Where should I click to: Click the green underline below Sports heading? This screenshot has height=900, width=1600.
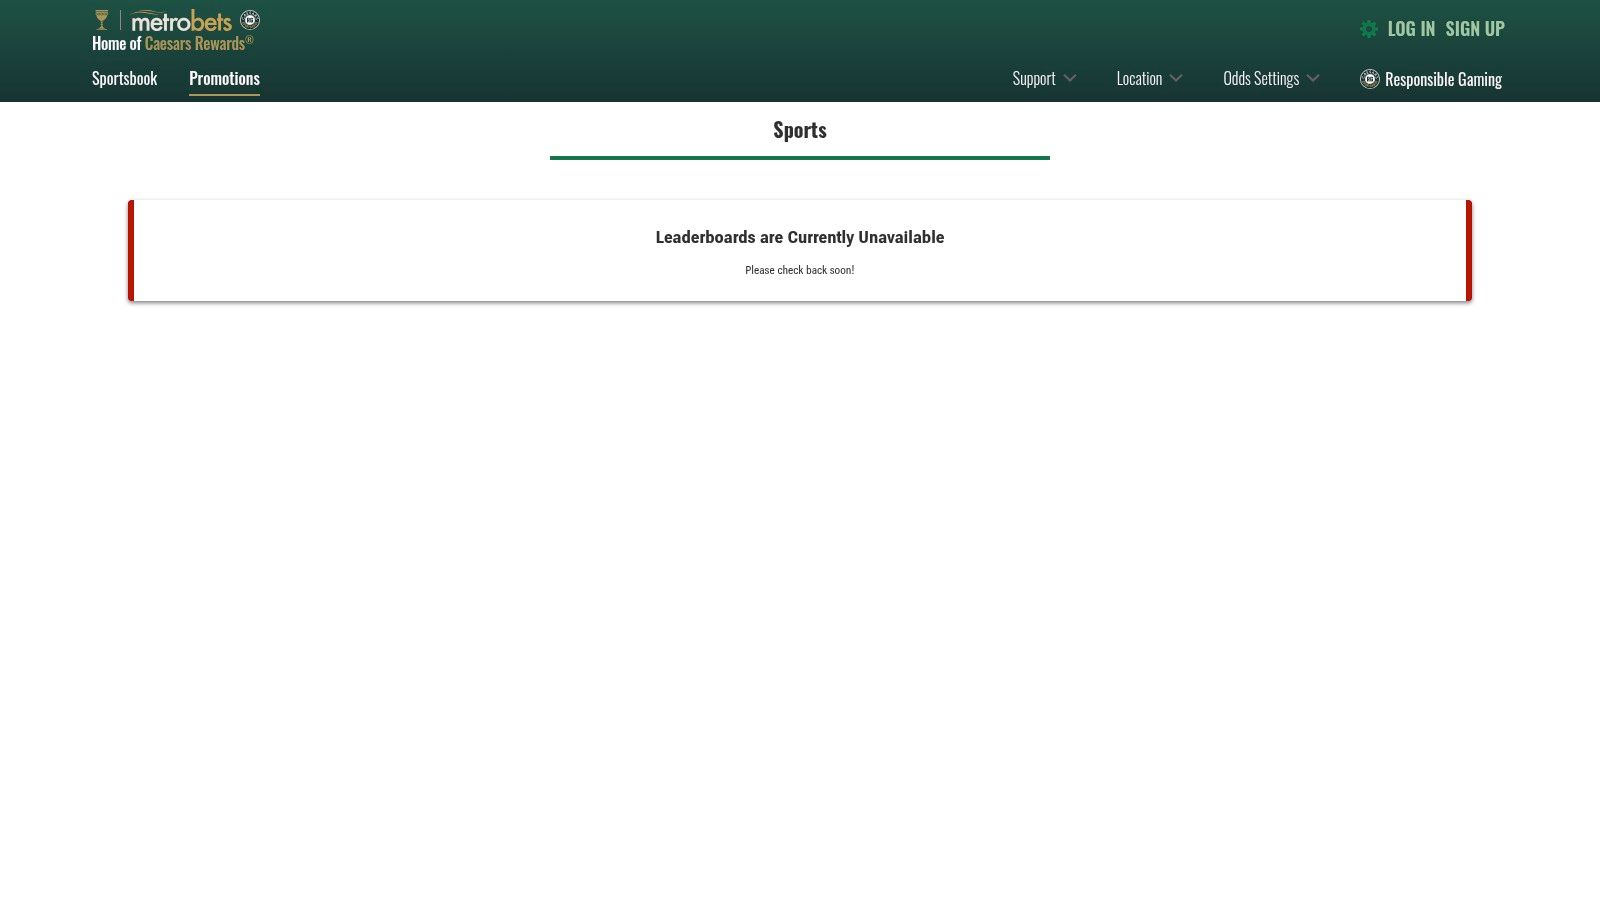click(x=799, y=157)
